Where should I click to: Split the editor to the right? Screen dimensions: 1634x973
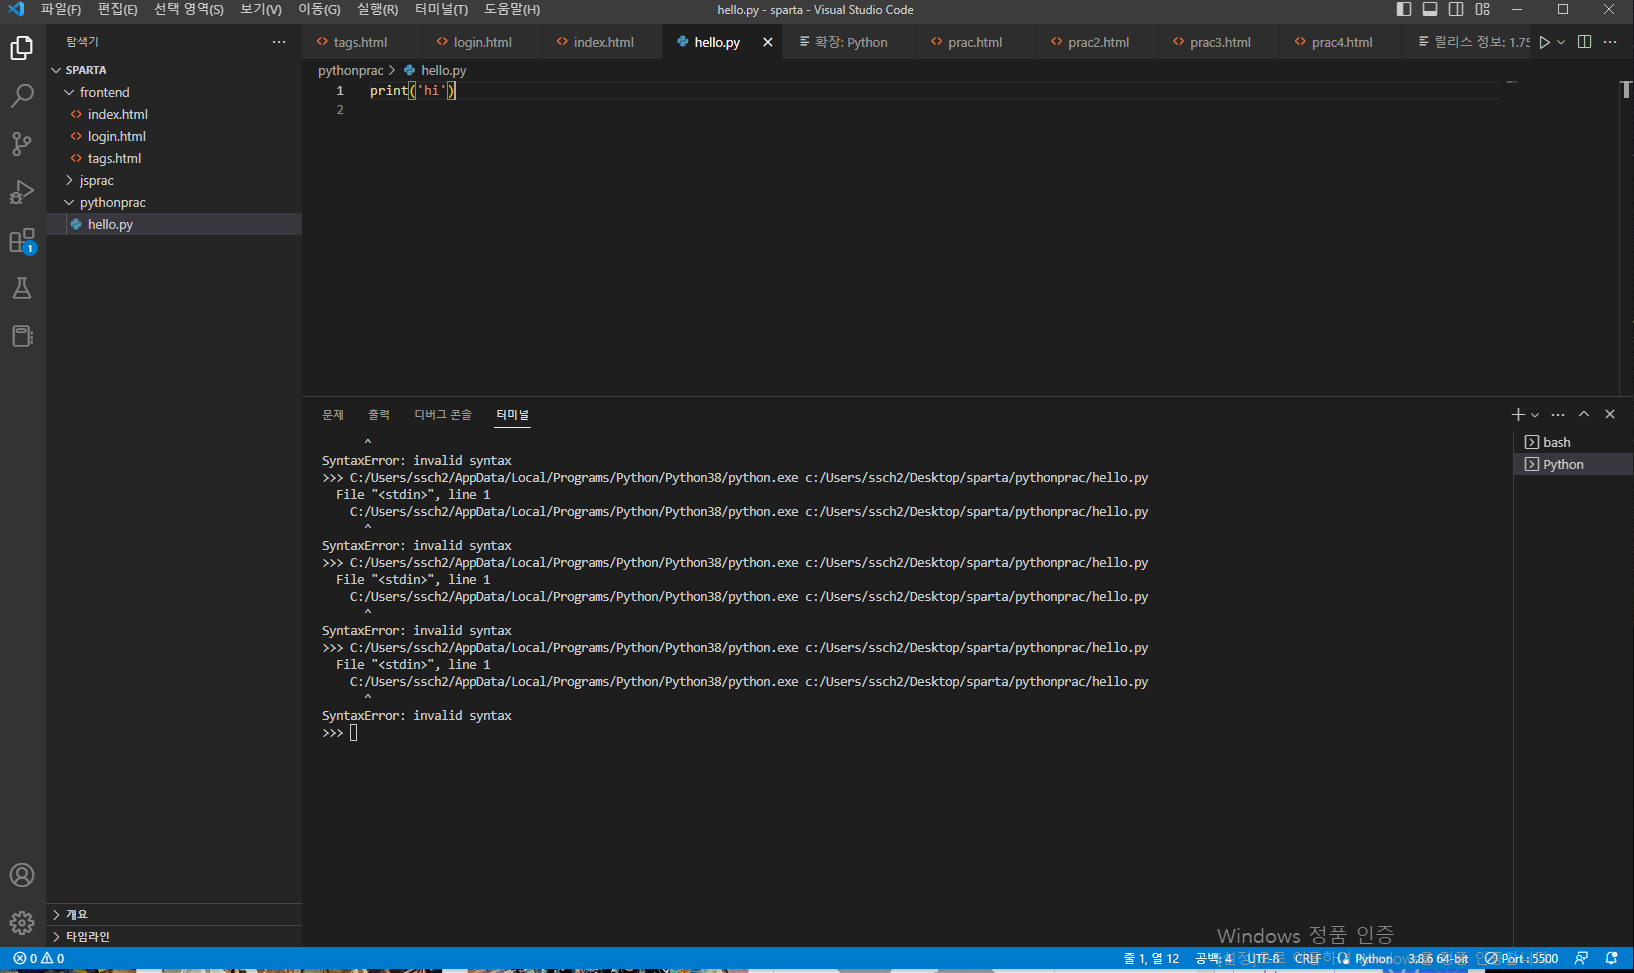pyautogui.click(x=1585, y=42)
